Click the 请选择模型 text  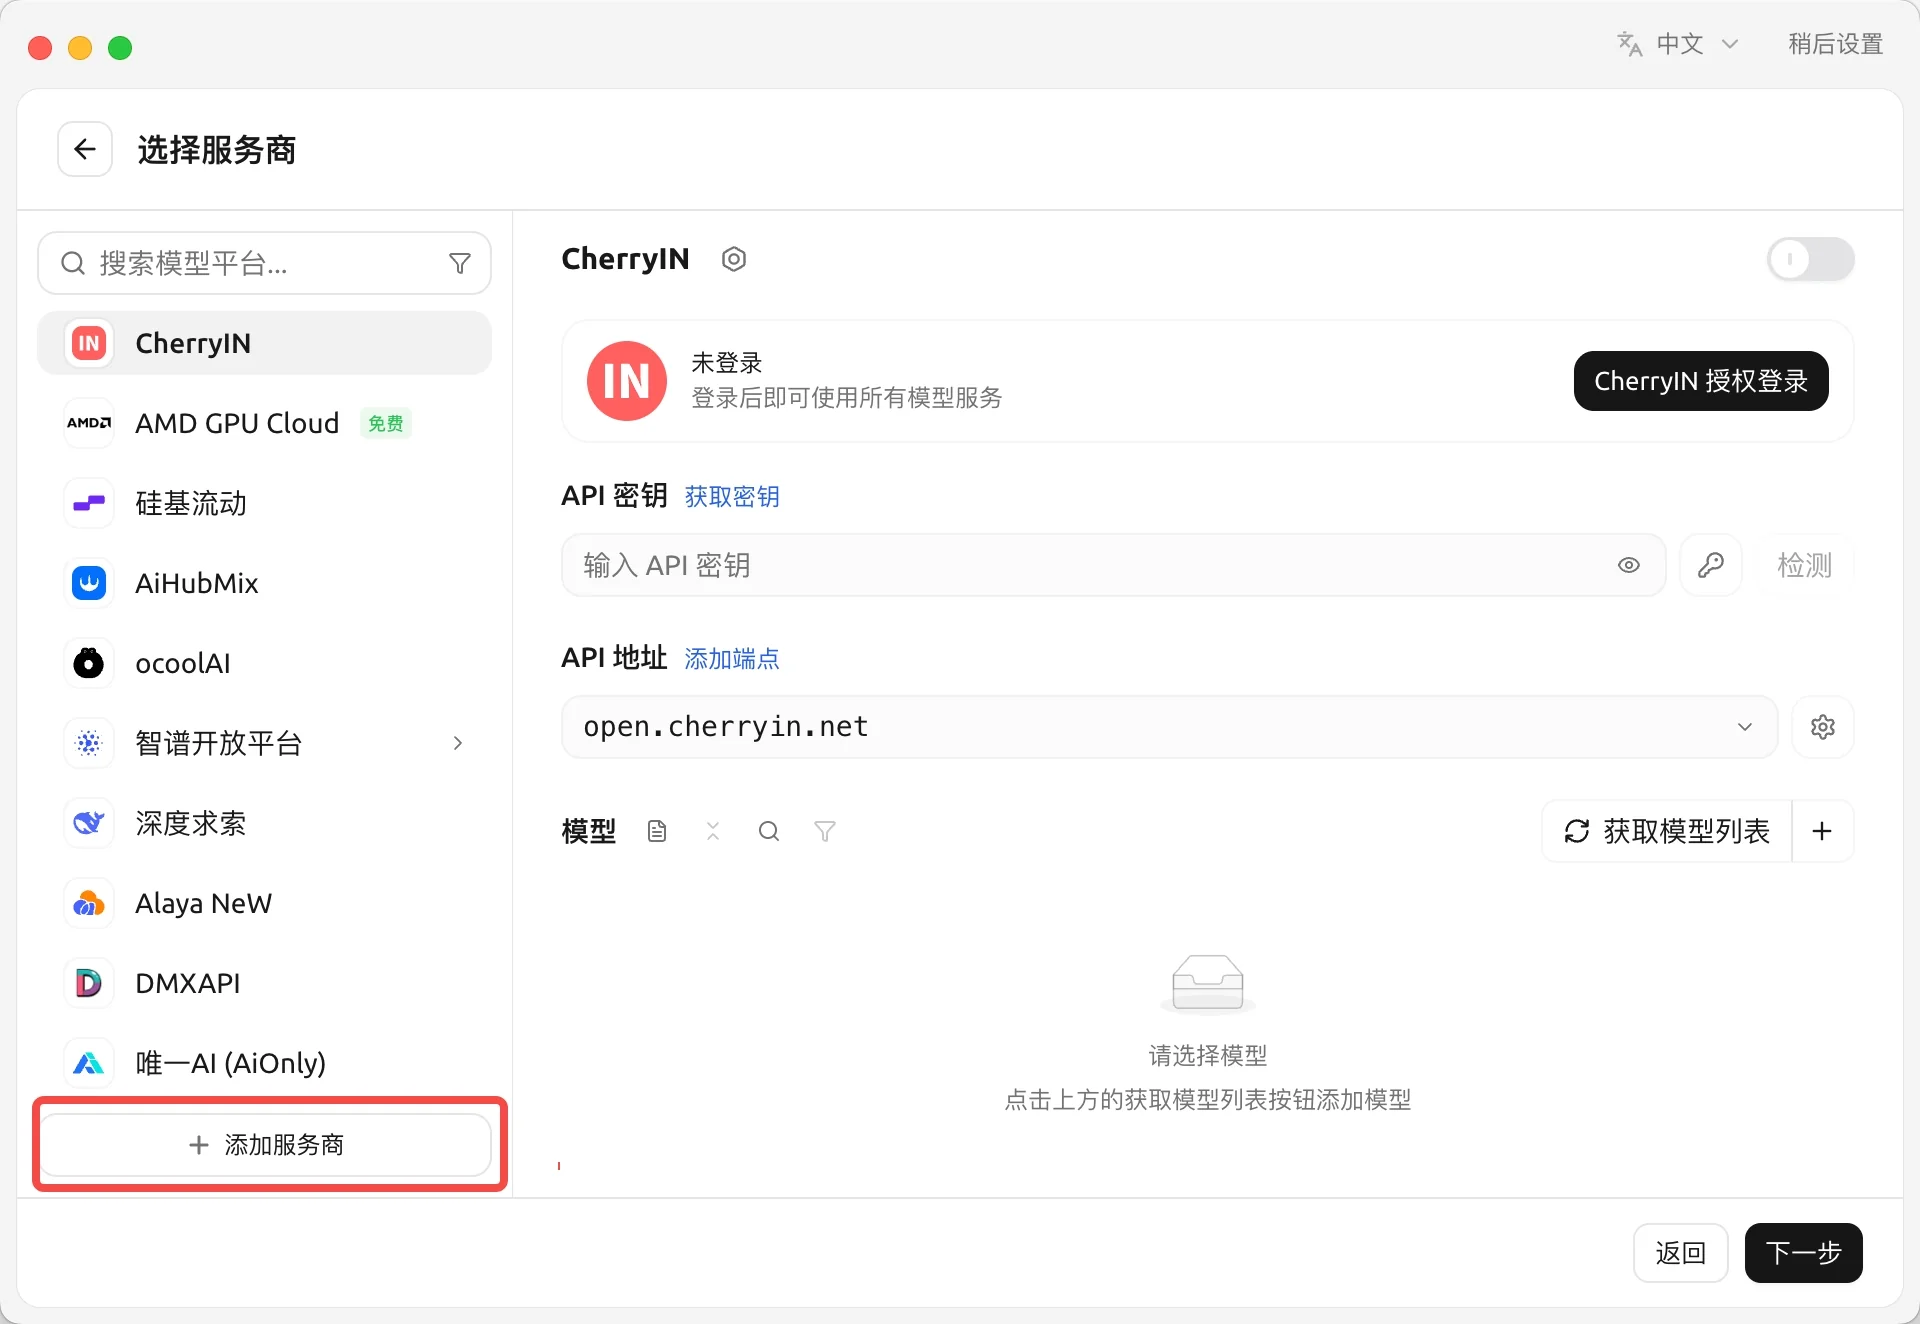pos(1208,1055)
